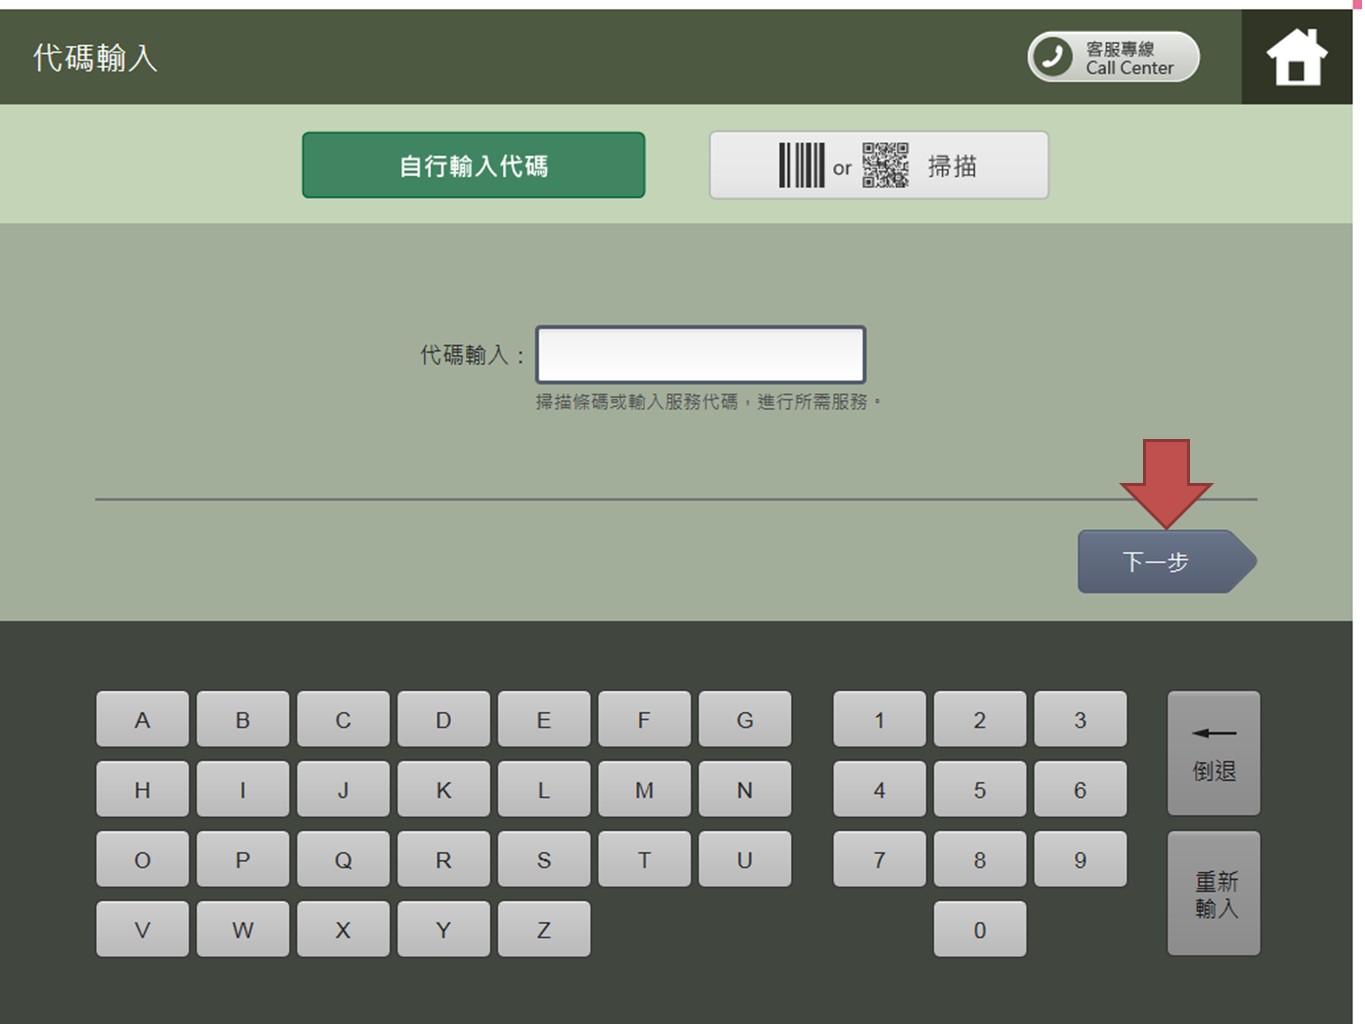
Task: Tap letter U on keypad
Action: (x=745, y=859)
